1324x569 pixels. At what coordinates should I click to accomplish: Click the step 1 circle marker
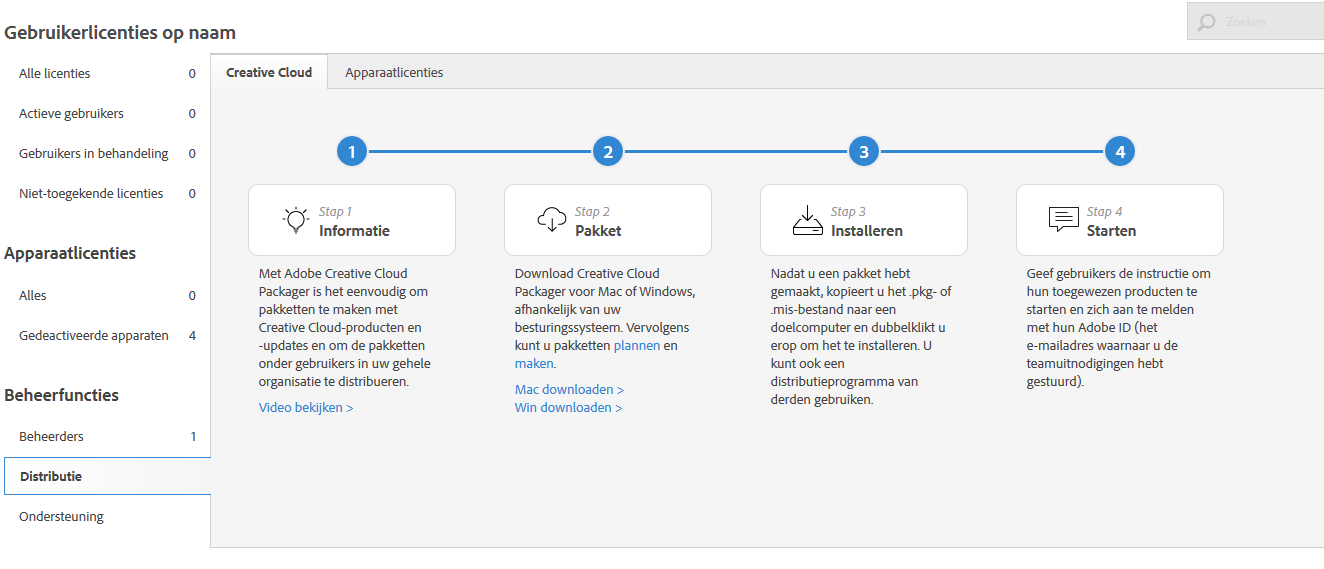pos(352,152)
